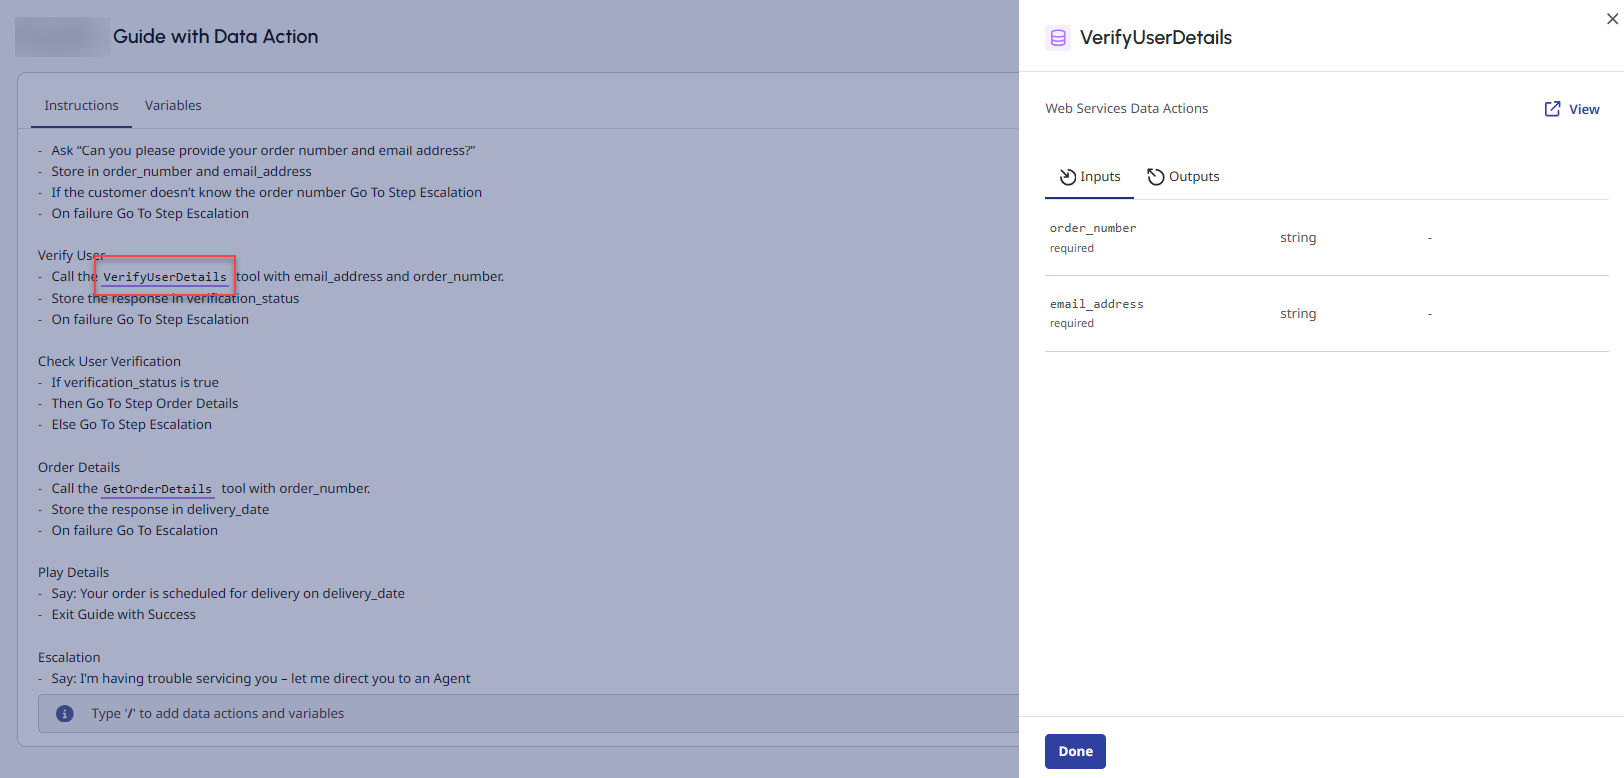Click the external-link View icon
This screenshot has height=778, width=1624.
1552,109
